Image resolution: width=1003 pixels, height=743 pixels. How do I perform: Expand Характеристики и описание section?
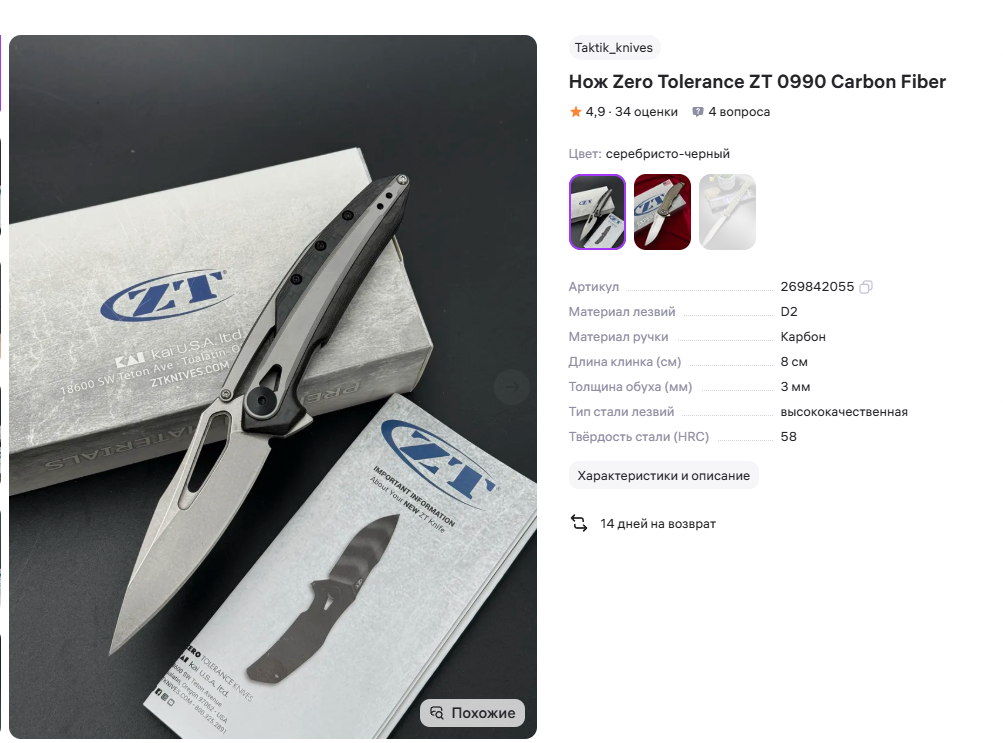(663, 476)
